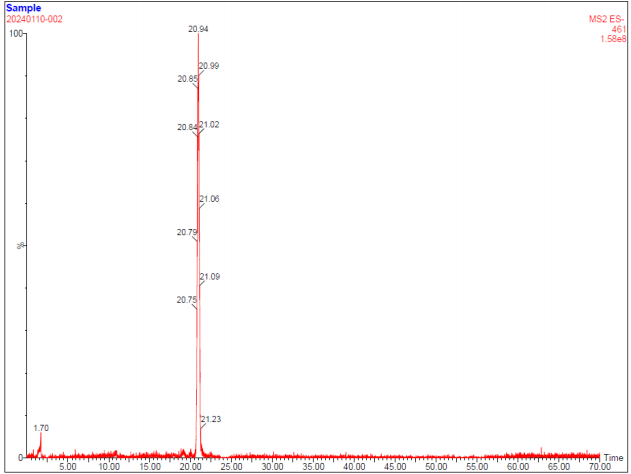Click the 20.00 tick on the time axis
Image resolution: width=631 pixels, height=474 pixels.
pyautogui.click(x=191, y=467)
